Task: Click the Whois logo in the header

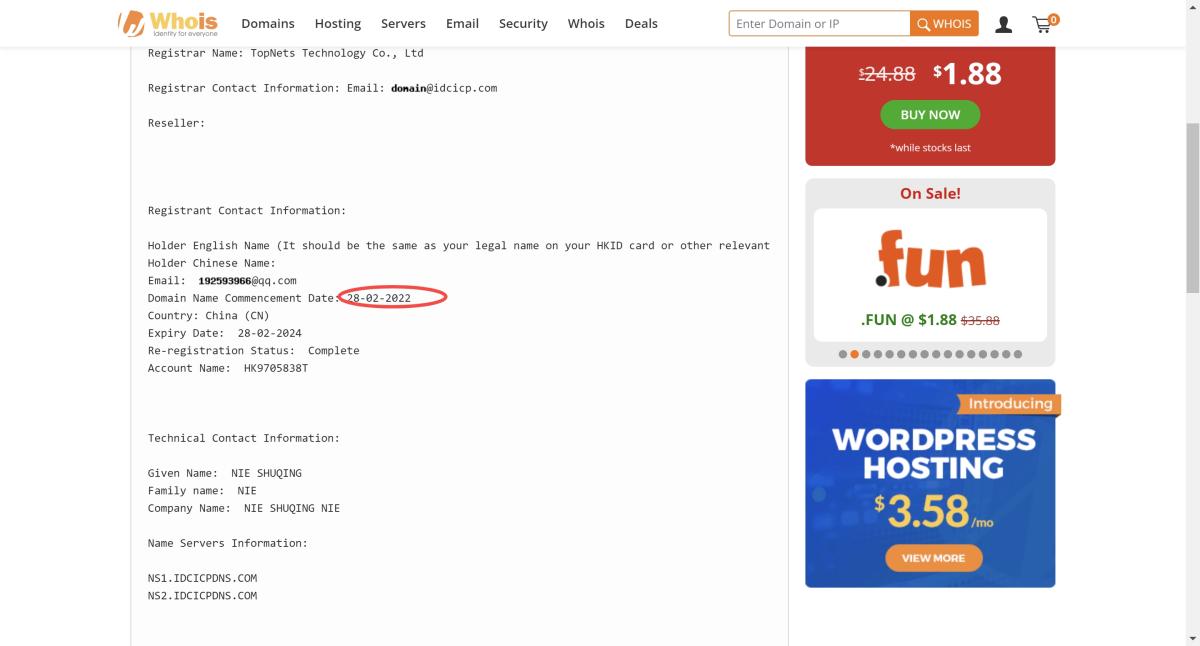Action: (x=168, y=23)
